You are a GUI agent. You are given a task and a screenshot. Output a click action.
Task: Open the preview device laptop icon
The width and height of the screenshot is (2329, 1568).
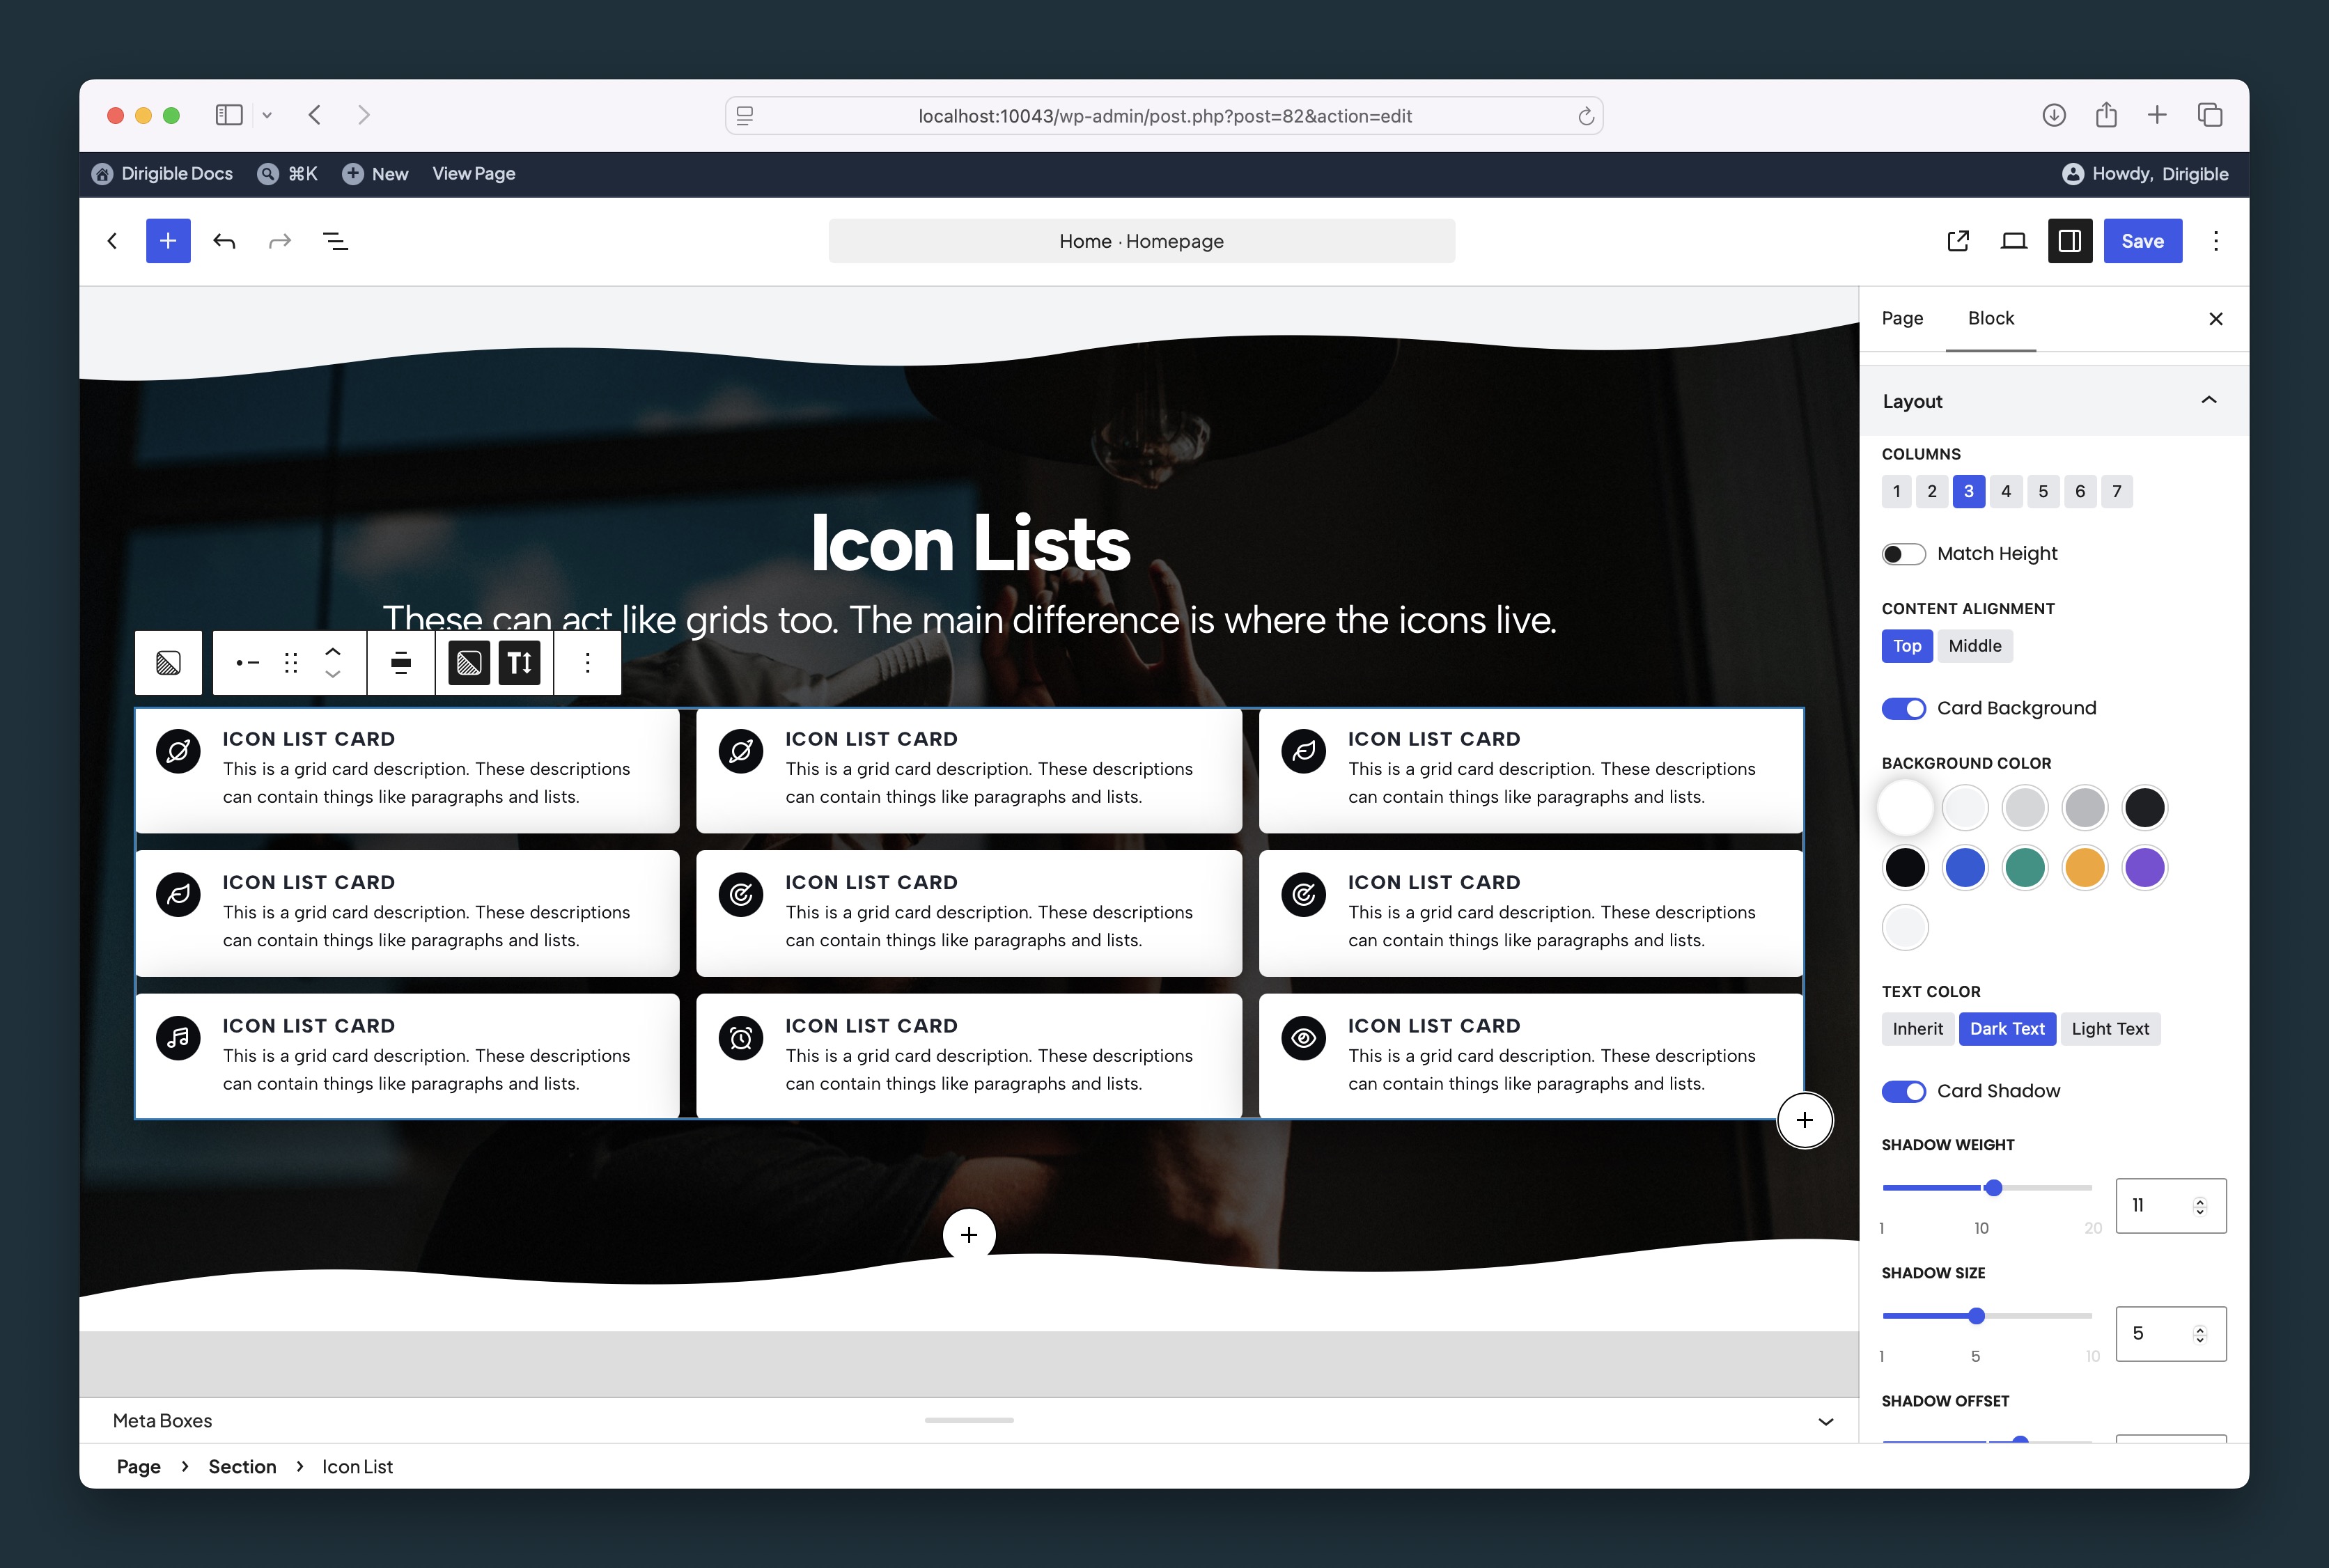tap(2014, 241)
